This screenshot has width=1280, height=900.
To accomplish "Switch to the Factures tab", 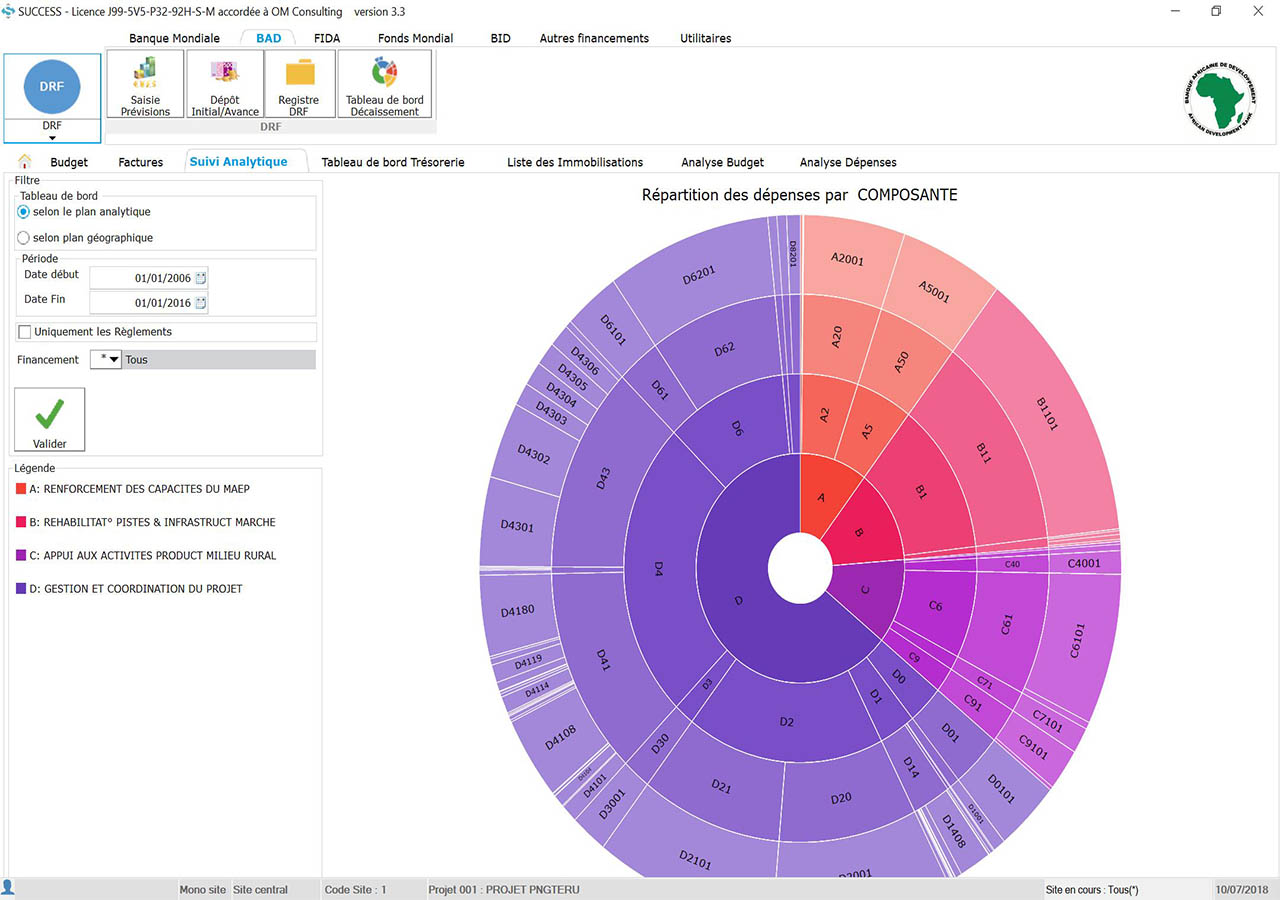I will coord(141,162).
